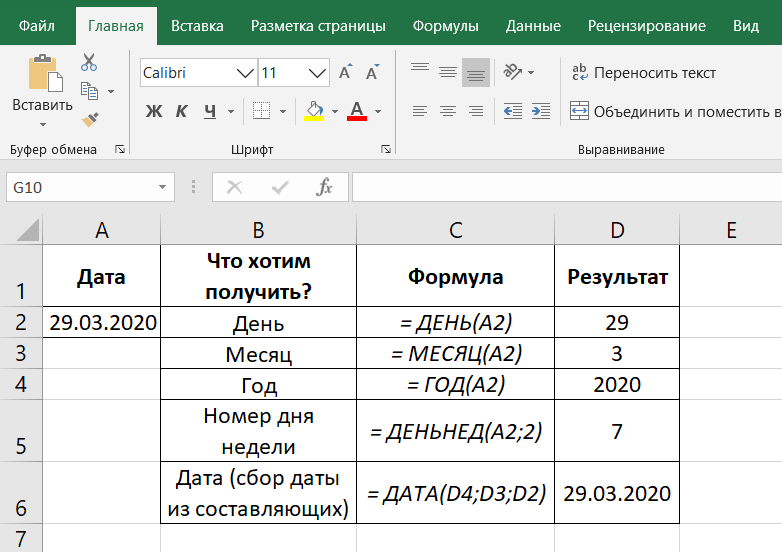Open the Clipboard group dialog launcher
Screen dimensions: 782x552
pos(120,149)
